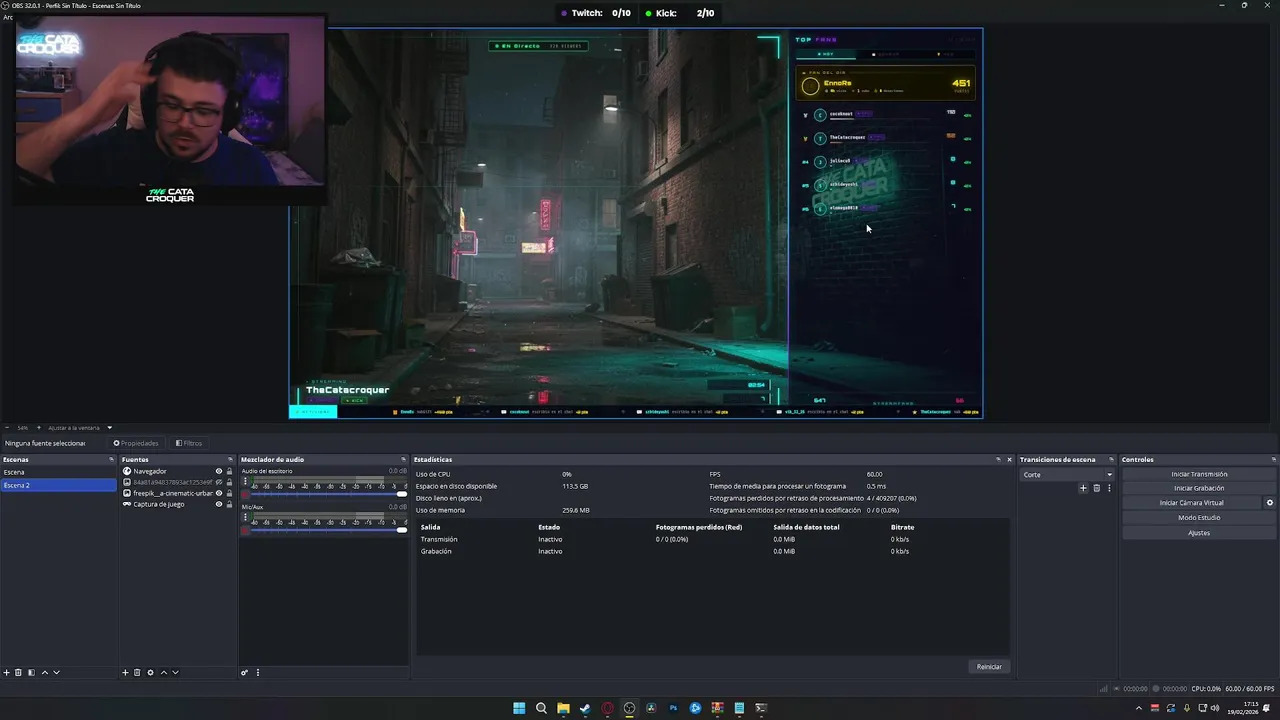Click Iniciar Transmisión button

click(x=1199, y=474)
